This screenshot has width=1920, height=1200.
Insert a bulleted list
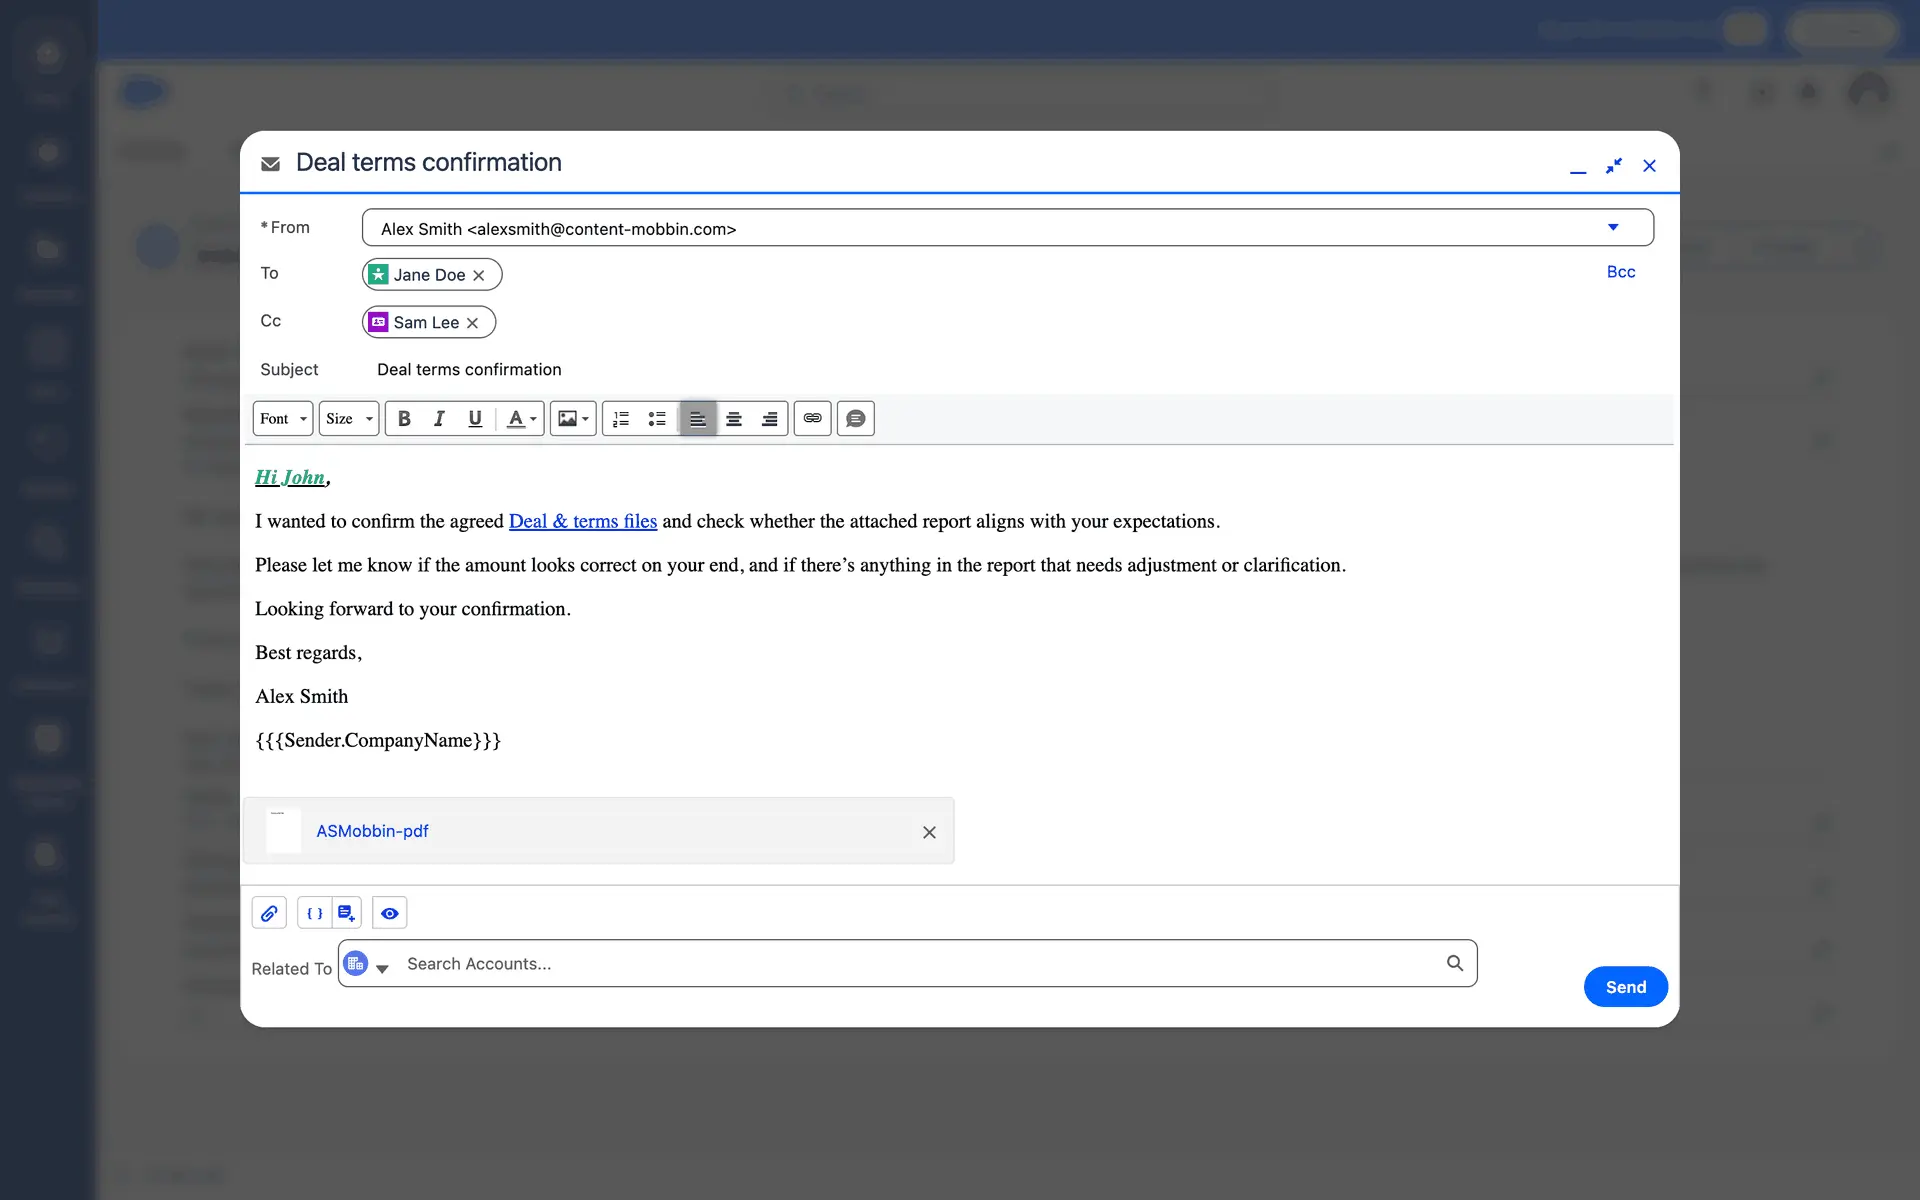[x=657, y=419]
